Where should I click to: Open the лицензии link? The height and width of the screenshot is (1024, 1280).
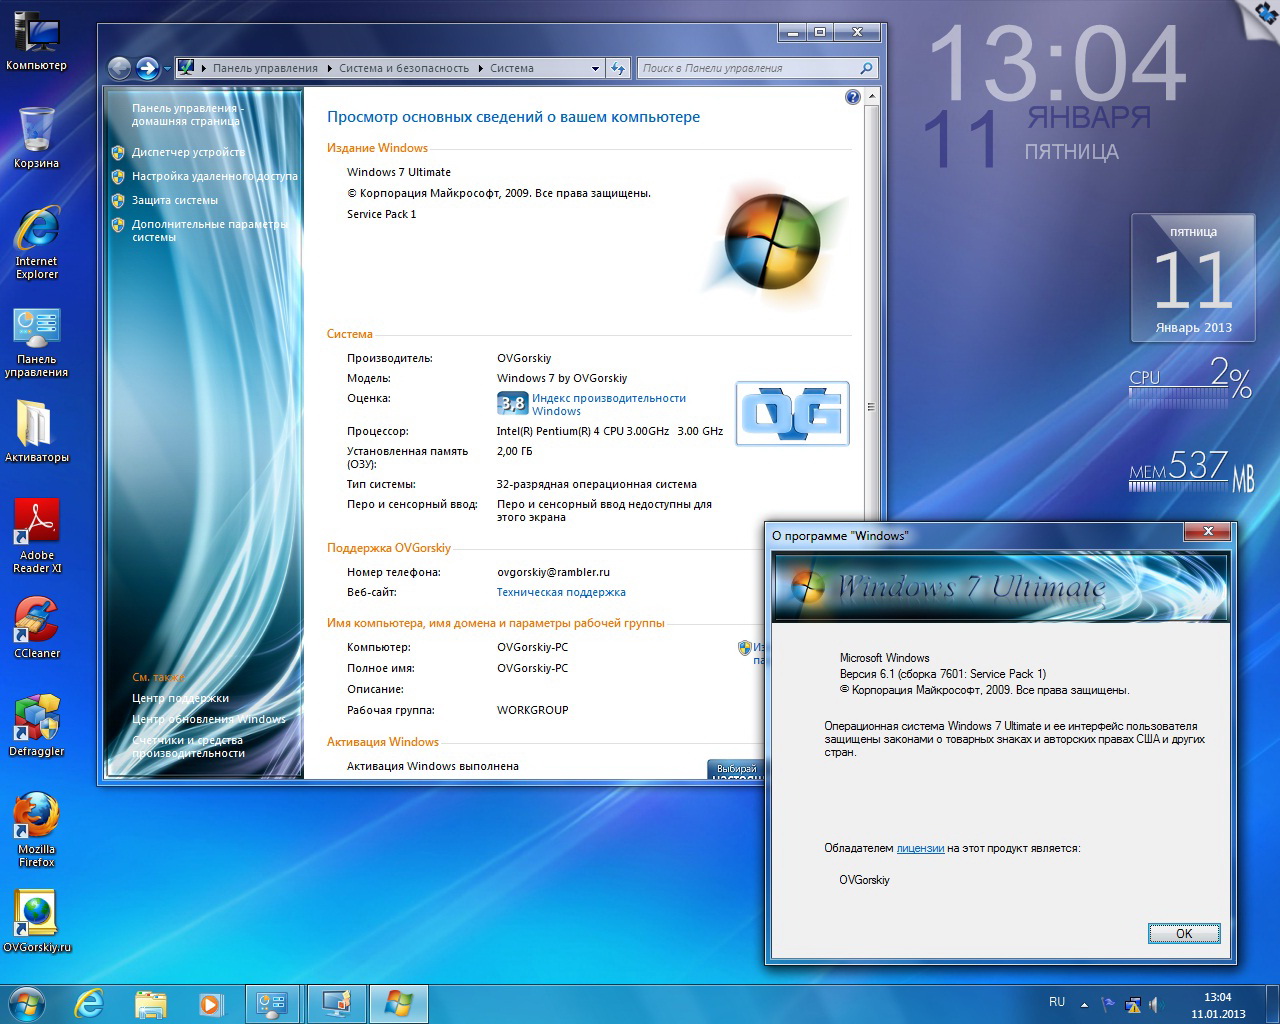920,848
